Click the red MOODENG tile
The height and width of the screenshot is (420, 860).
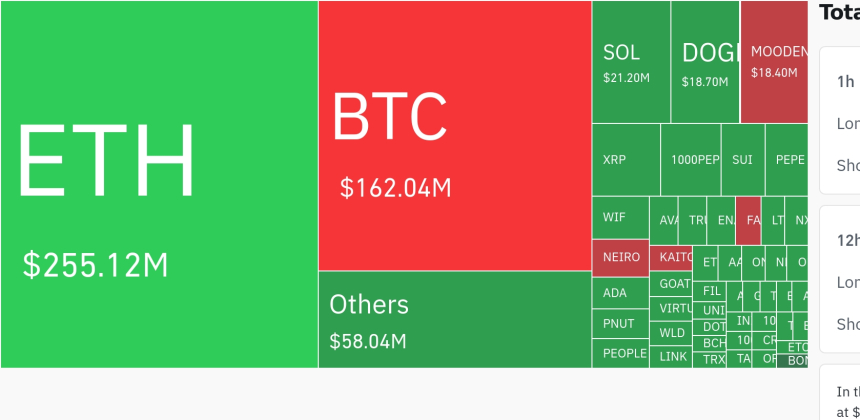coord(773,62)
